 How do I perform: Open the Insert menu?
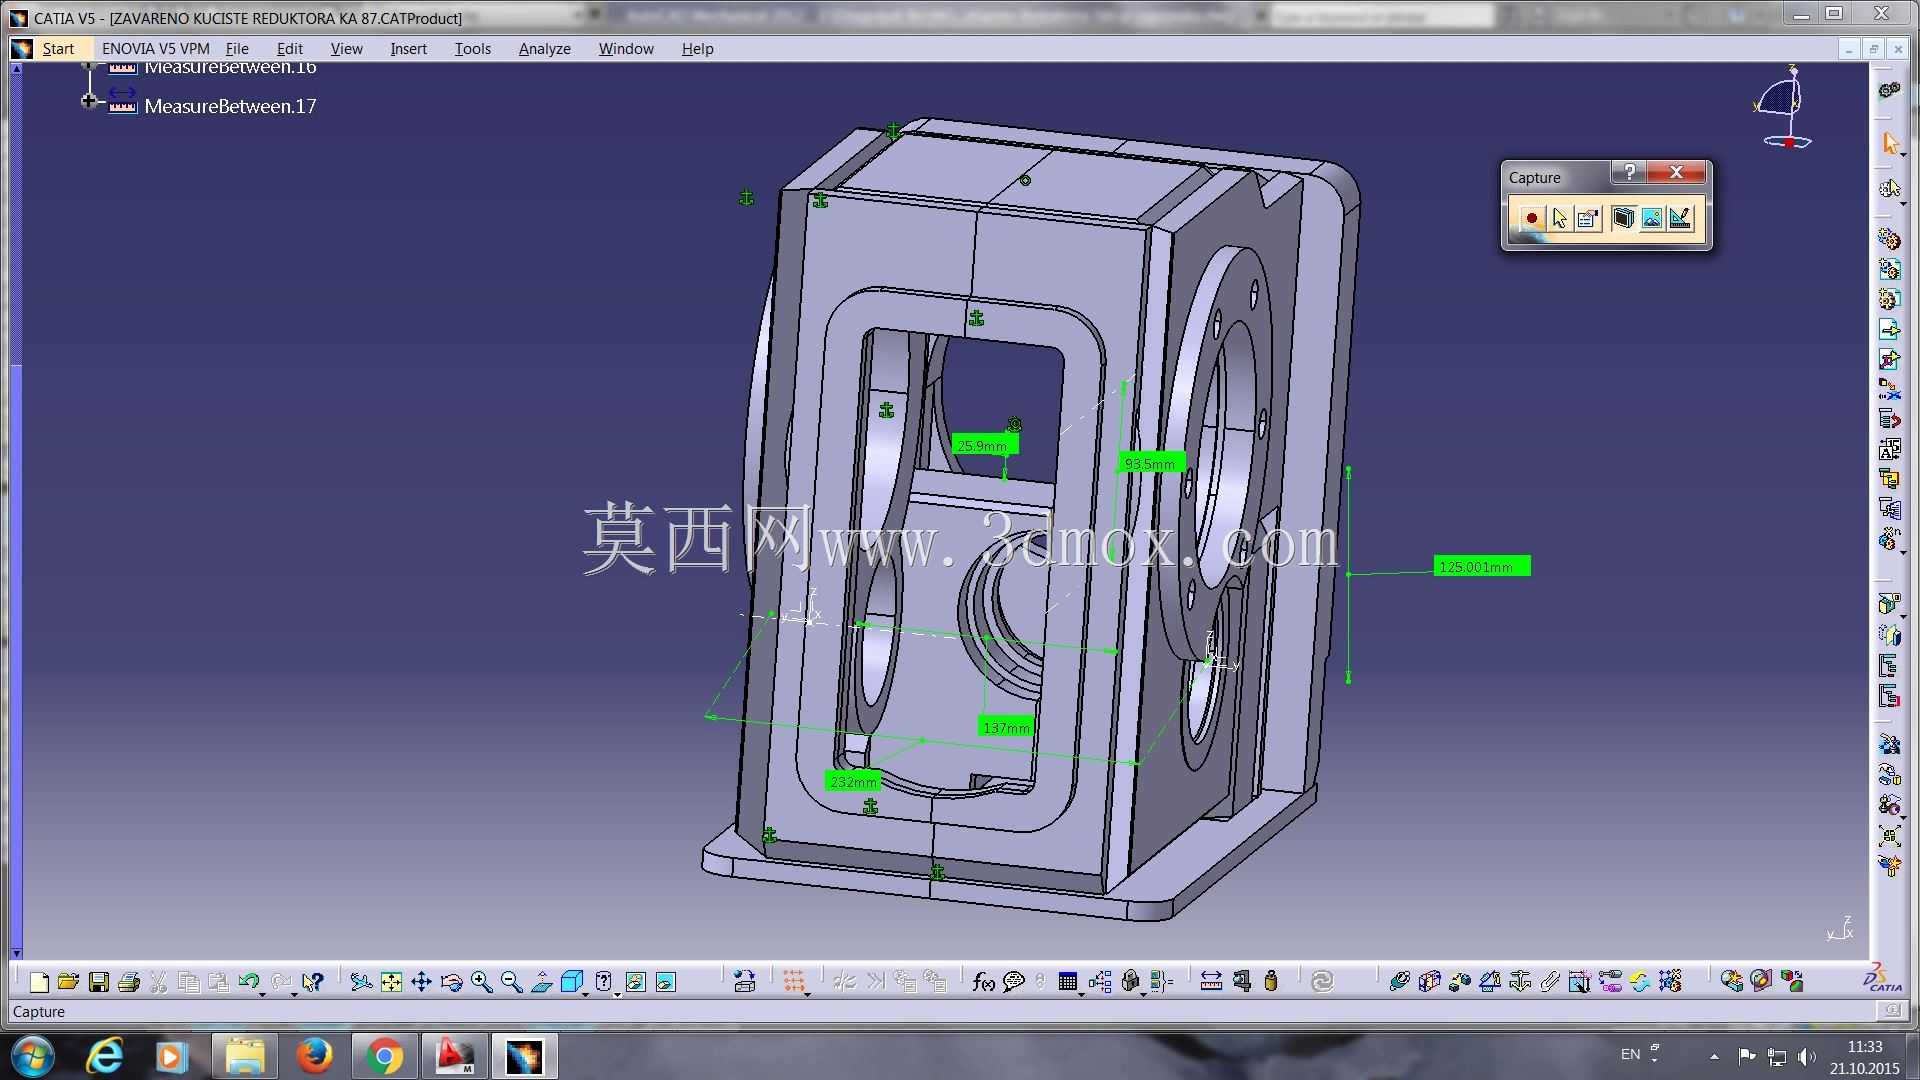(x=408, y=48)
